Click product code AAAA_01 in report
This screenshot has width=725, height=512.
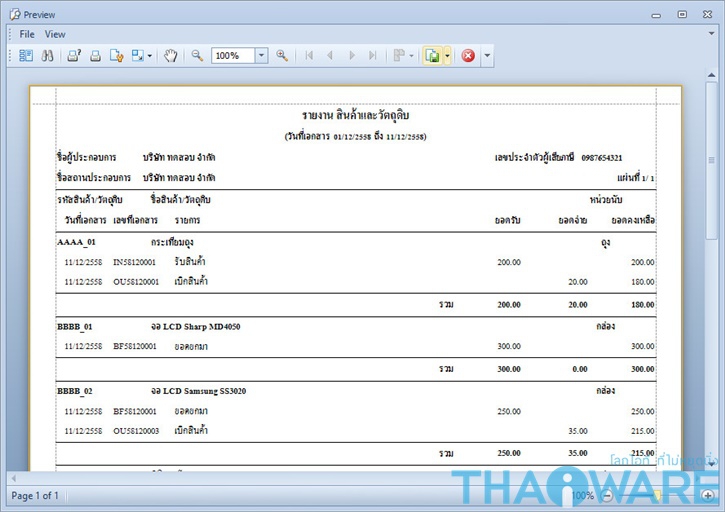pos(76,242)
